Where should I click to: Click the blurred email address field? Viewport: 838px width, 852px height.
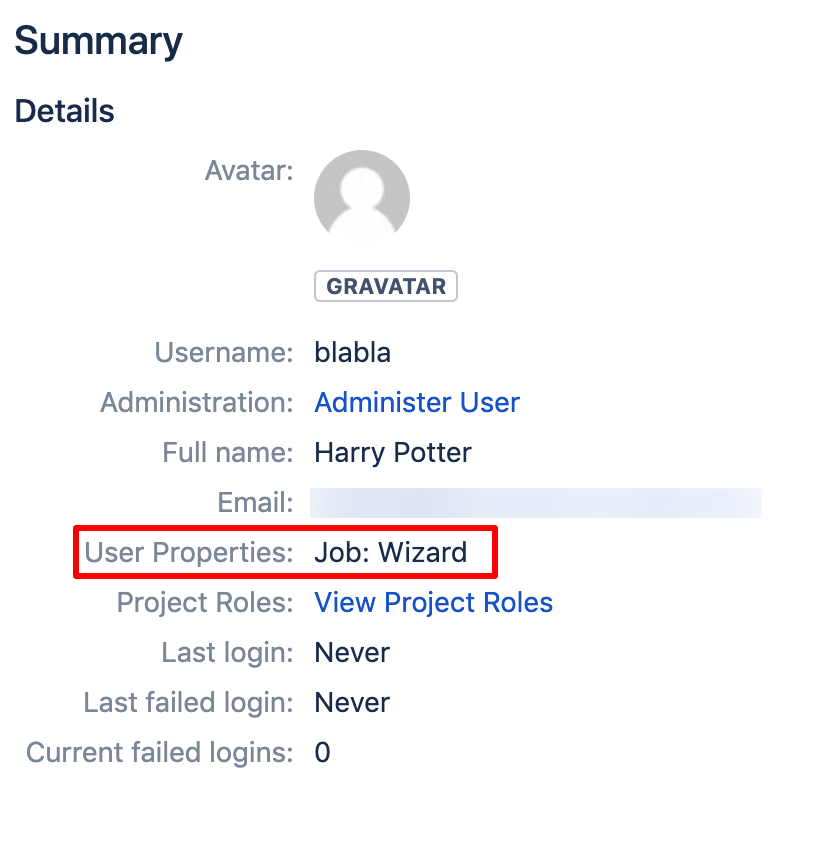[x=536, y=503]
